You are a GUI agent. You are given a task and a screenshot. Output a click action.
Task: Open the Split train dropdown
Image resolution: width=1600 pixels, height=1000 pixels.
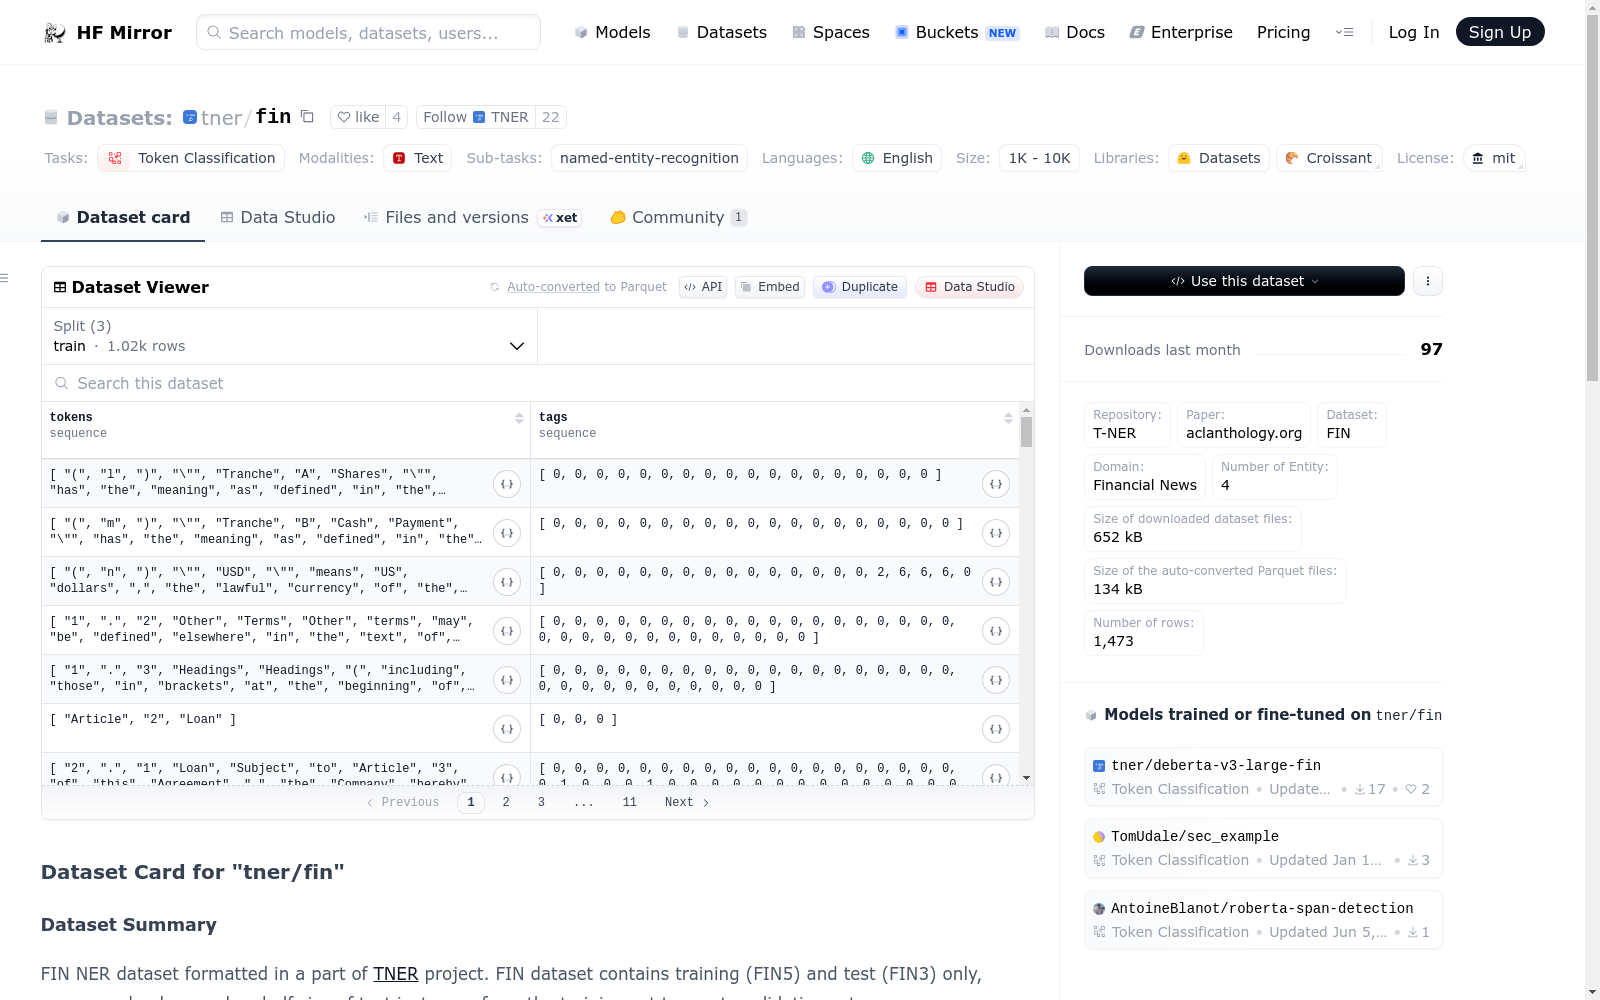click(289, 336)
